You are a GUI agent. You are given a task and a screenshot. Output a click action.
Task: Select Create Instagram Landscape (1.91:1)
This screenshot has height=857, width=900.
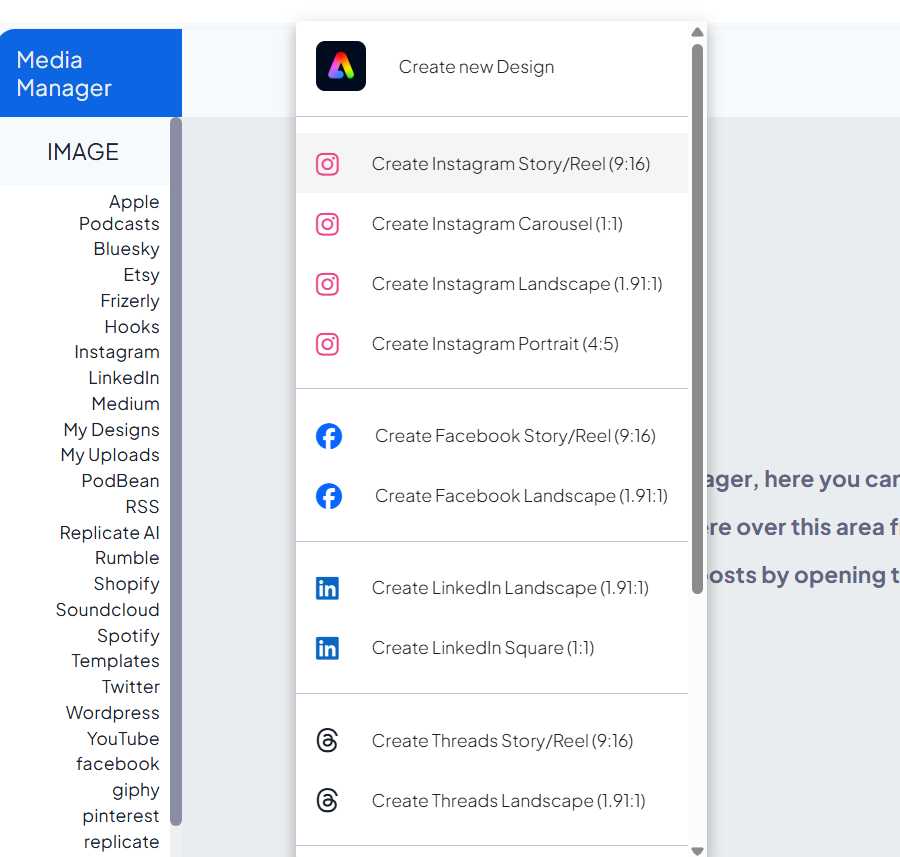(492, 284)
